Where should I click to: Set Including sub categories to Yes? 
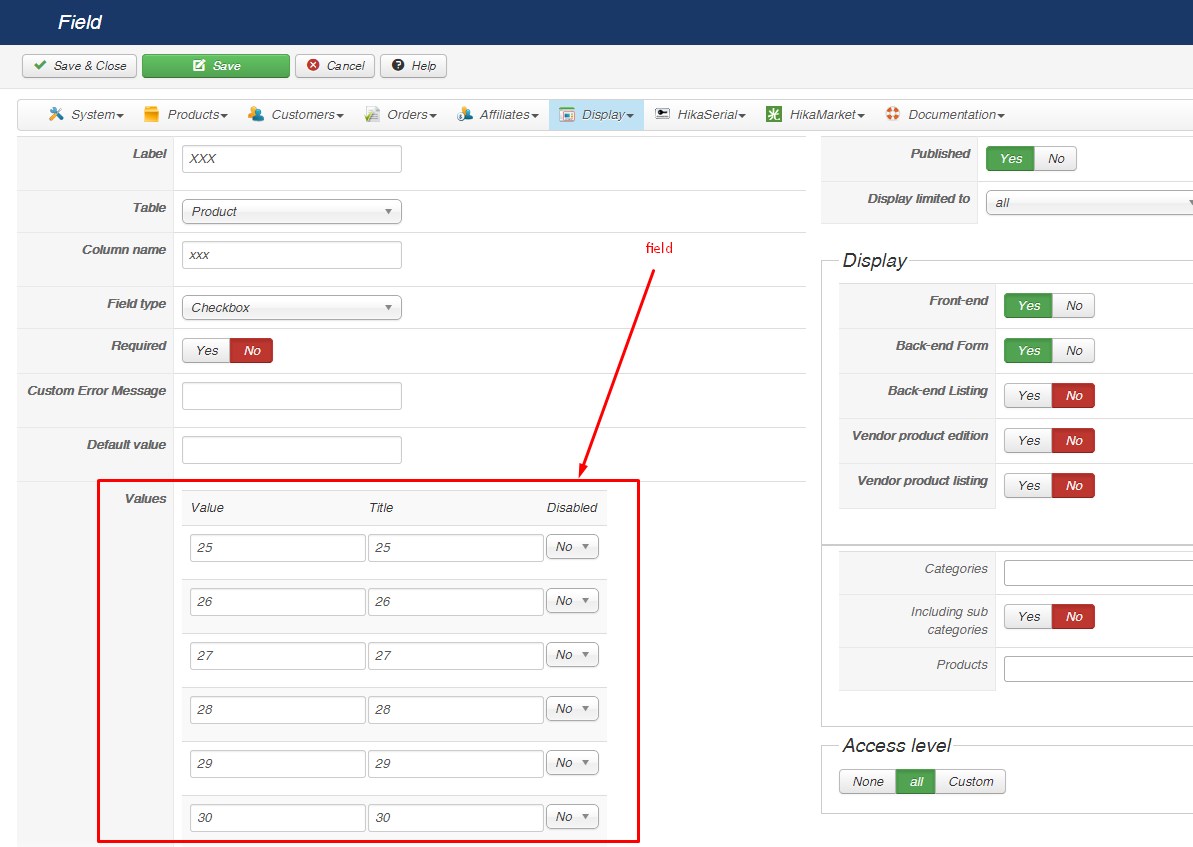(1028, 616)
